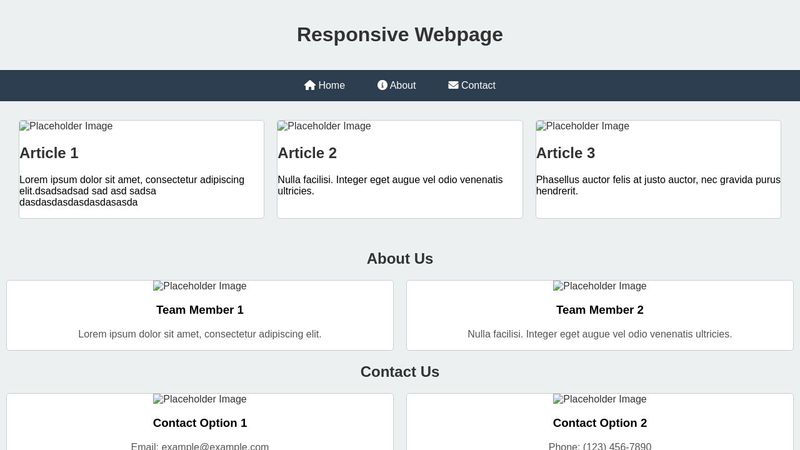Click the envelope icon beside Contact
This screenshot has height=450, width=800.
[x=453, y=85]
